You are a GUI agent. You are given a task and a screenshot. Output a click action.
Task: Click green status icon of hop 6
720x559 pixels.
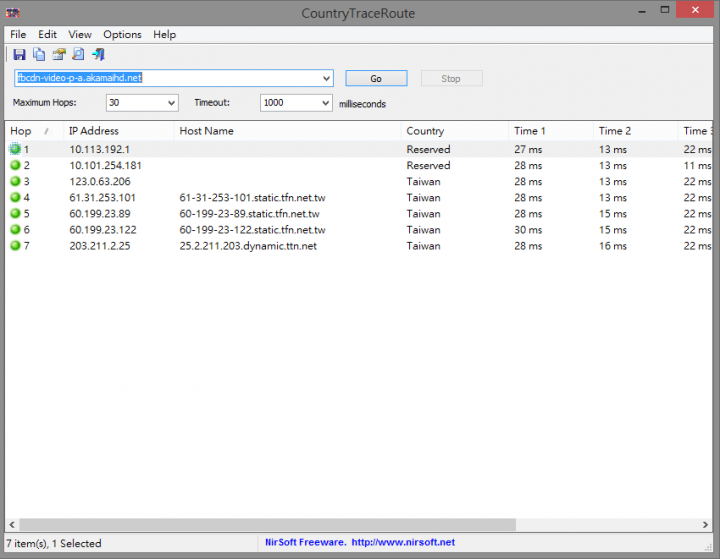tap(15, 229)
